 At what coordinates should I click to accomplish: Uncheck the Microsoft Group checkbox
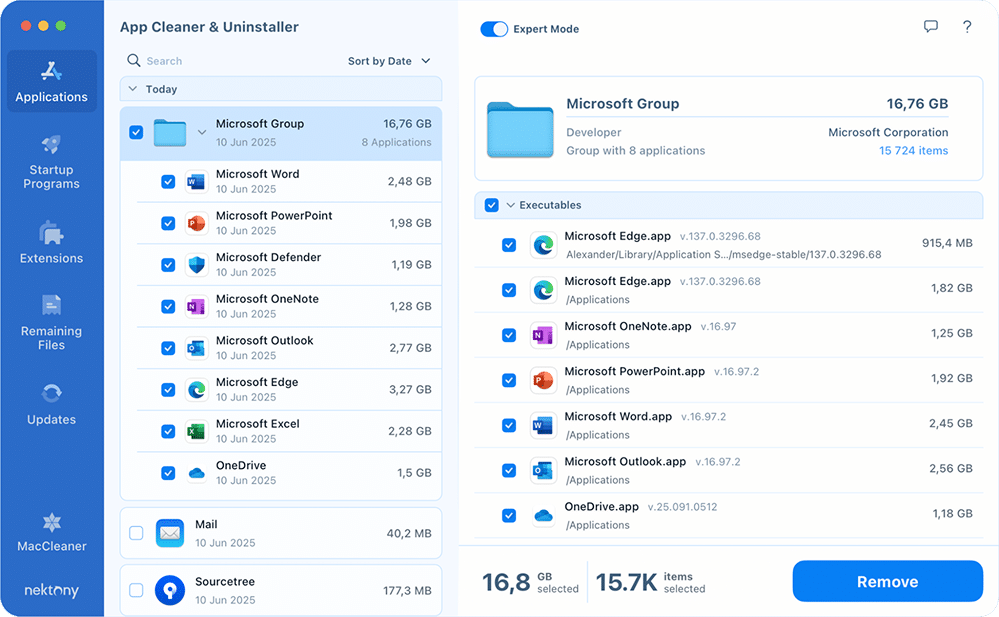tap(136, 133)
